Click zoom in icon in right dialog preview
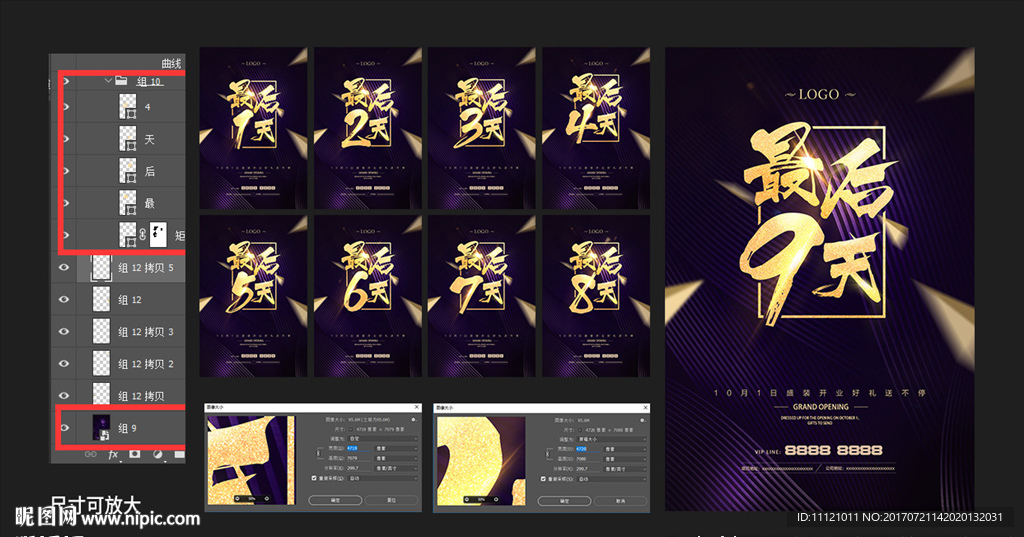 click(x=497, y=498)
